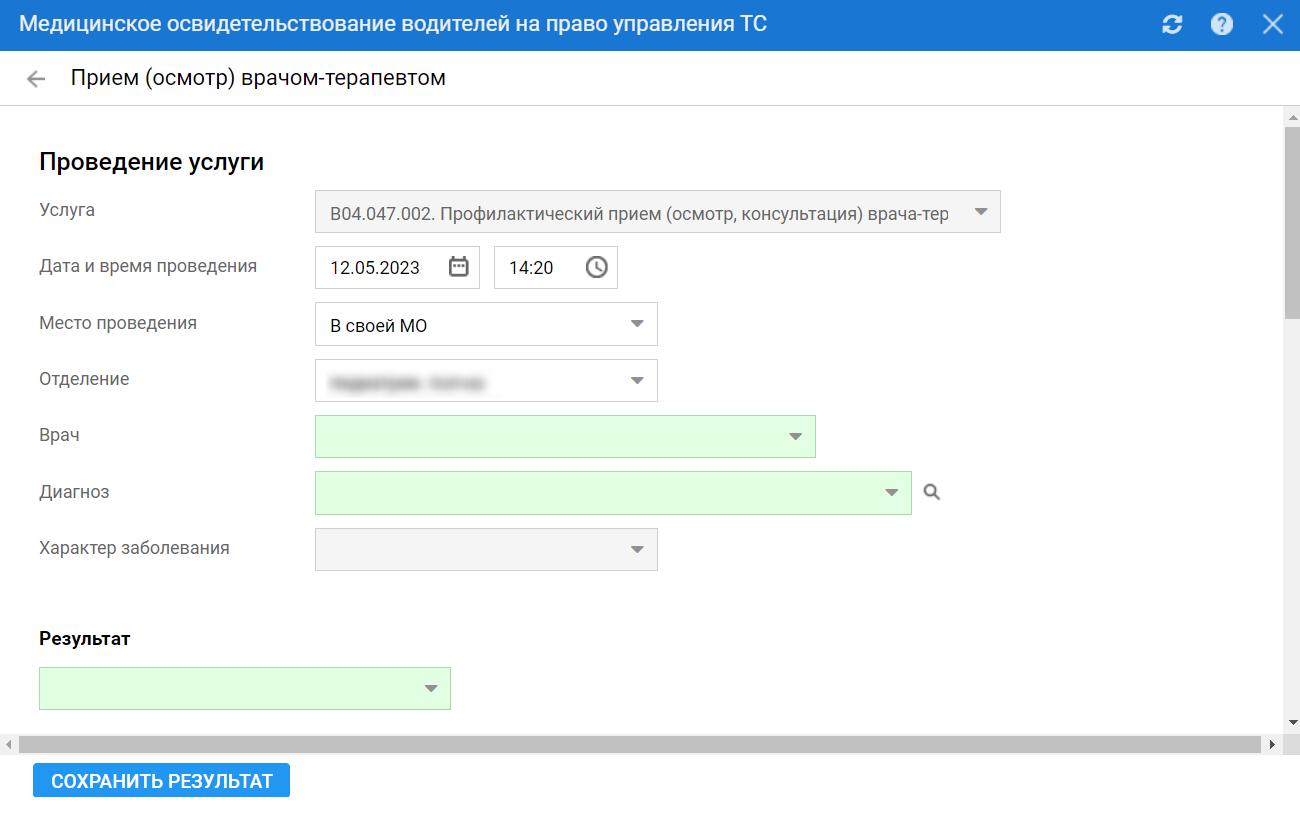Click the refresh icon in title bar
Image resolution: width=1300 pixels, height=816 pixels.
coord(1172,25)
